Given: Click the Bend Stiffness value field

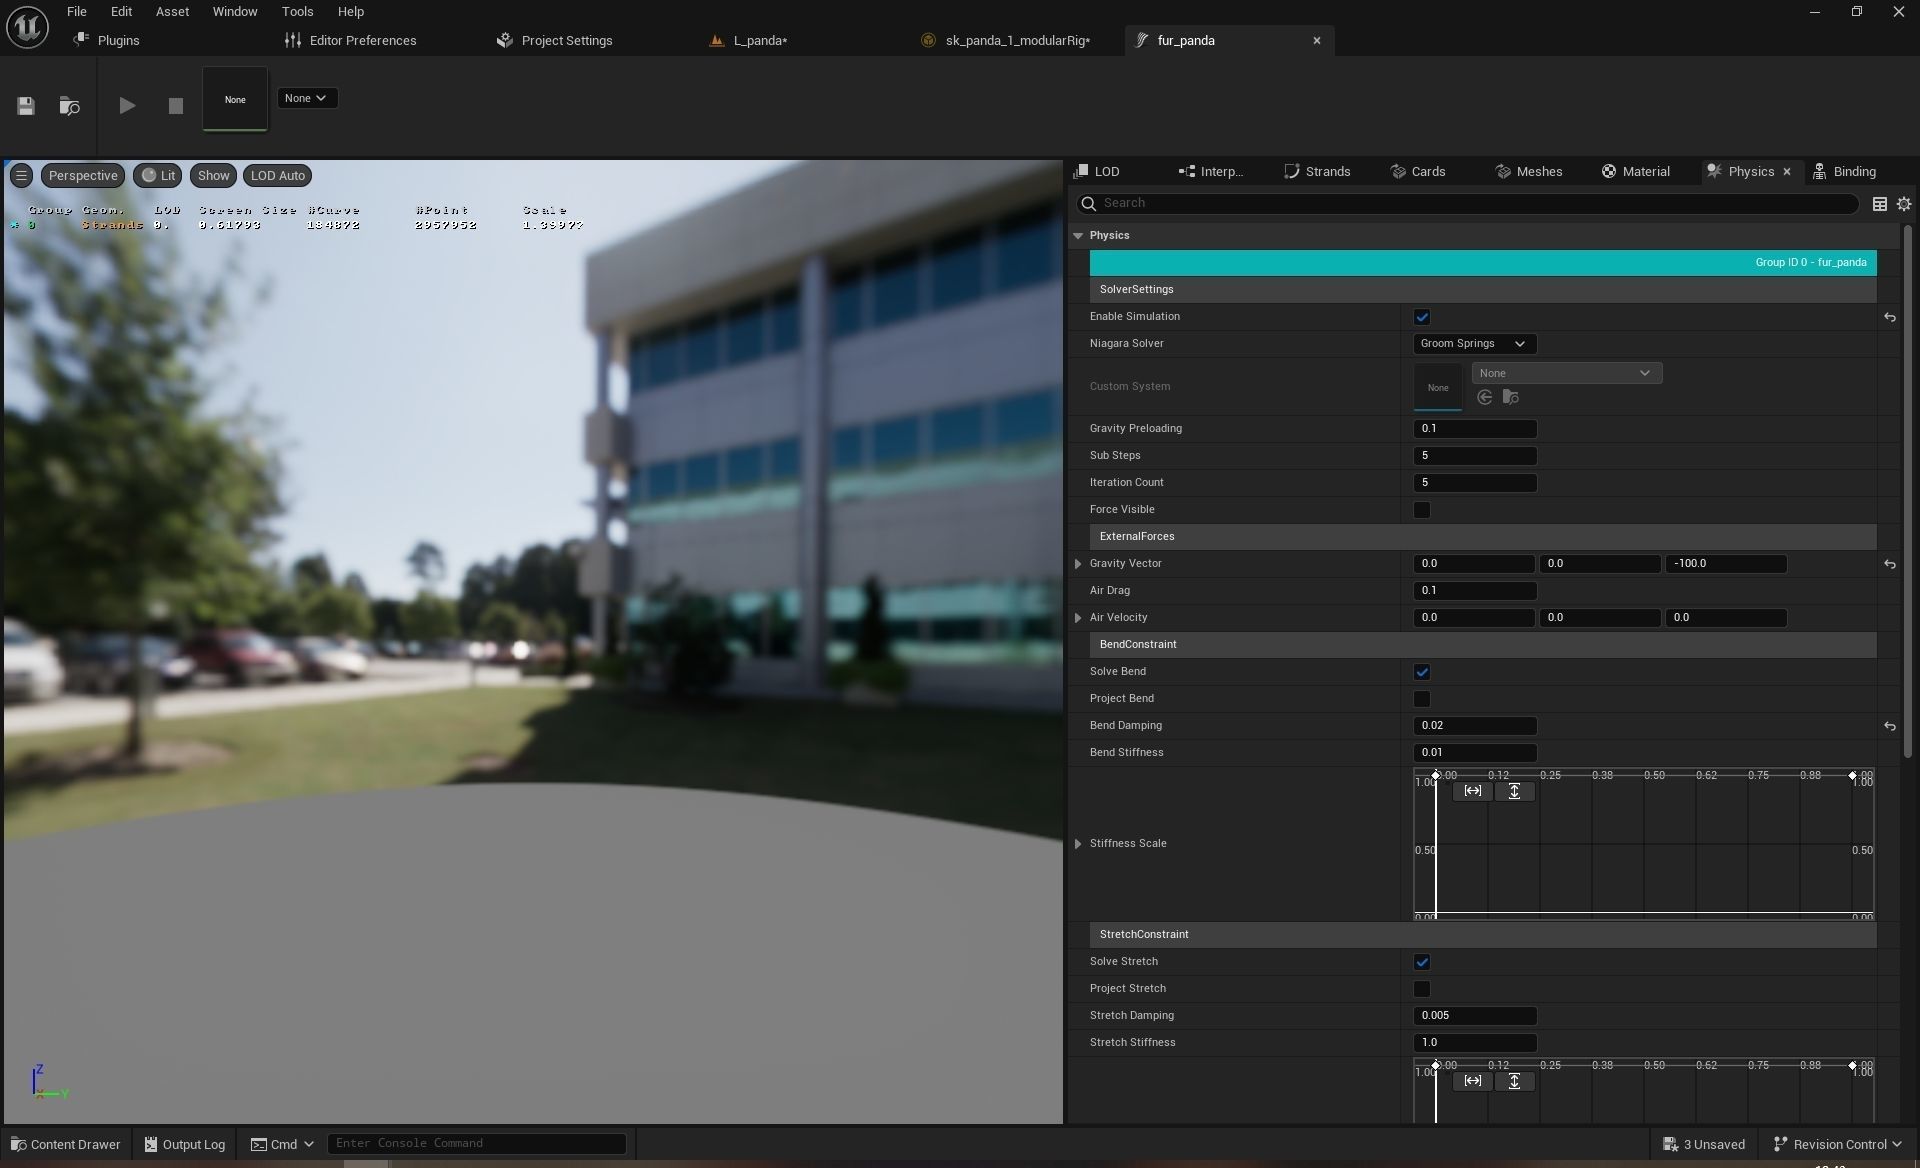Looking at the screenshot, I should point(1474,753).
